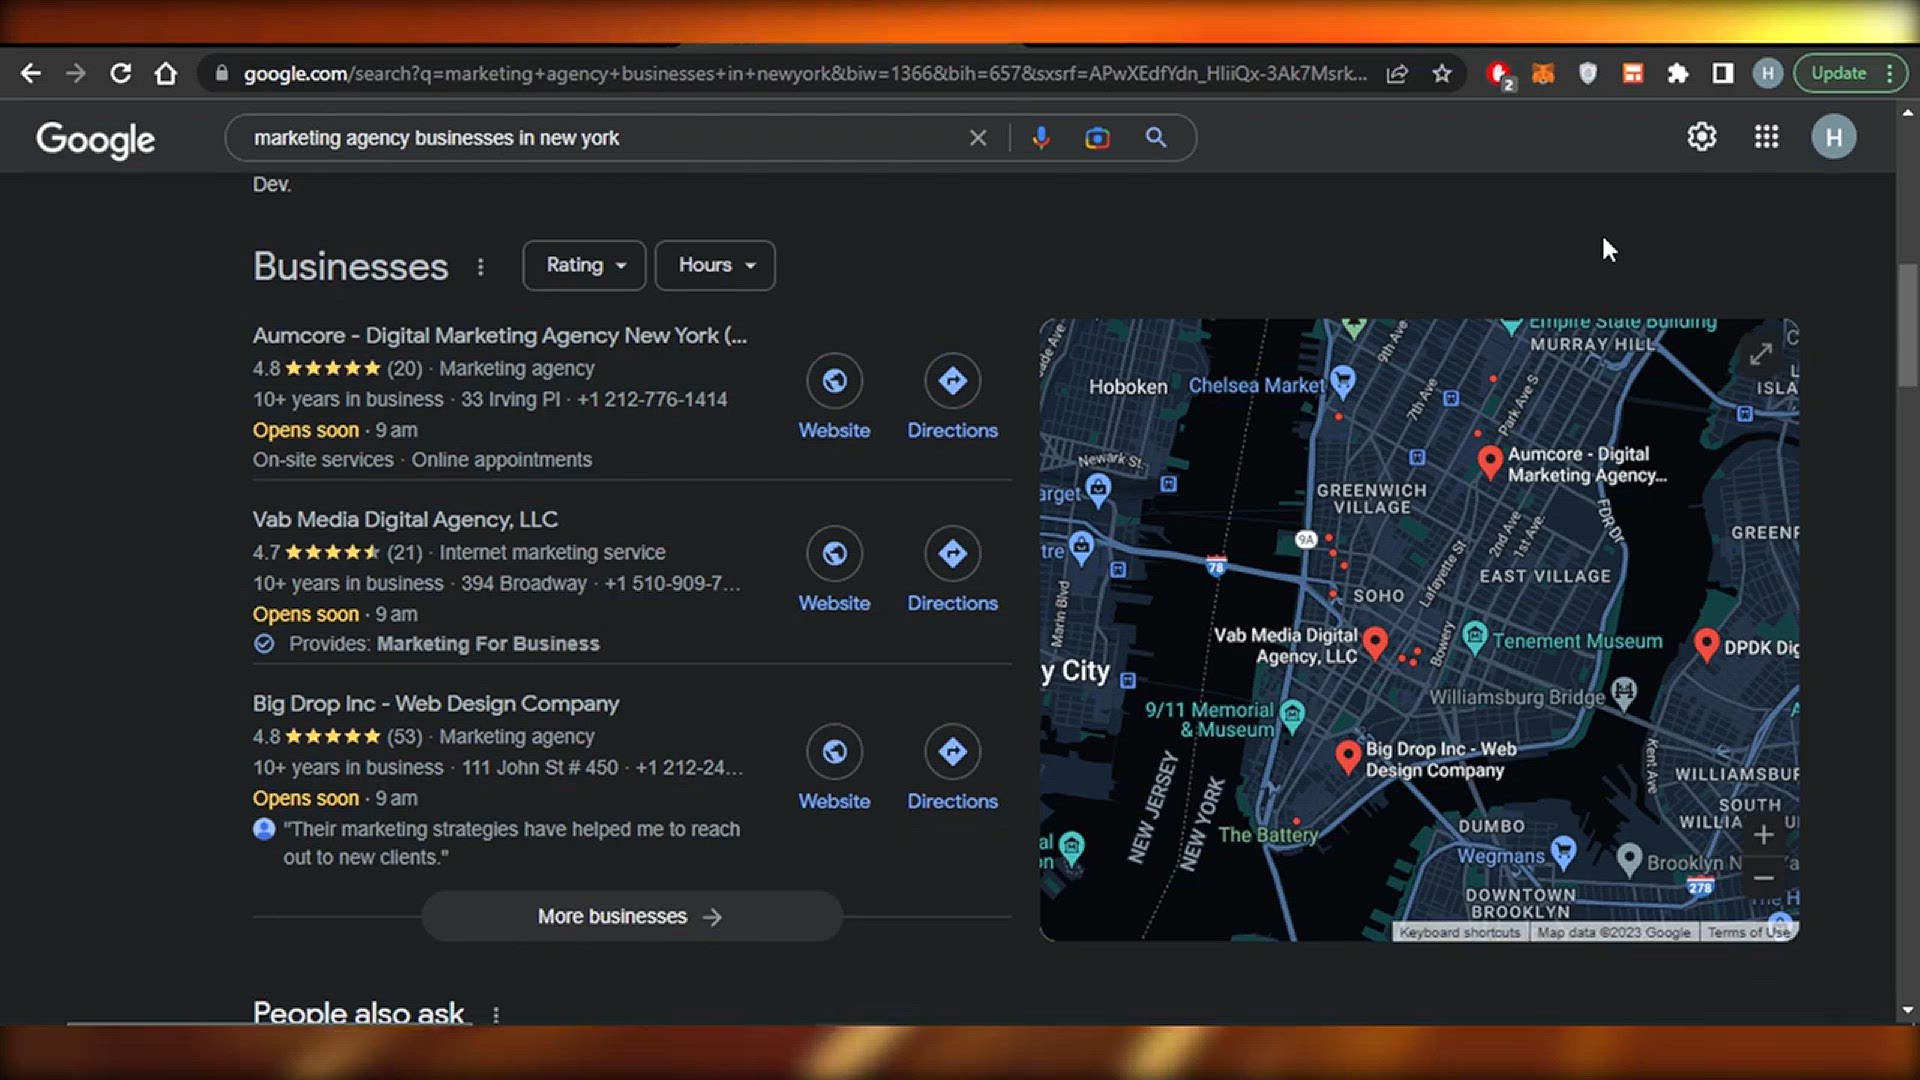Open the browser profile H avatar in the toolbar
The width and height of the screenshot is (1920, 1080).
[x=1768, y=73]
